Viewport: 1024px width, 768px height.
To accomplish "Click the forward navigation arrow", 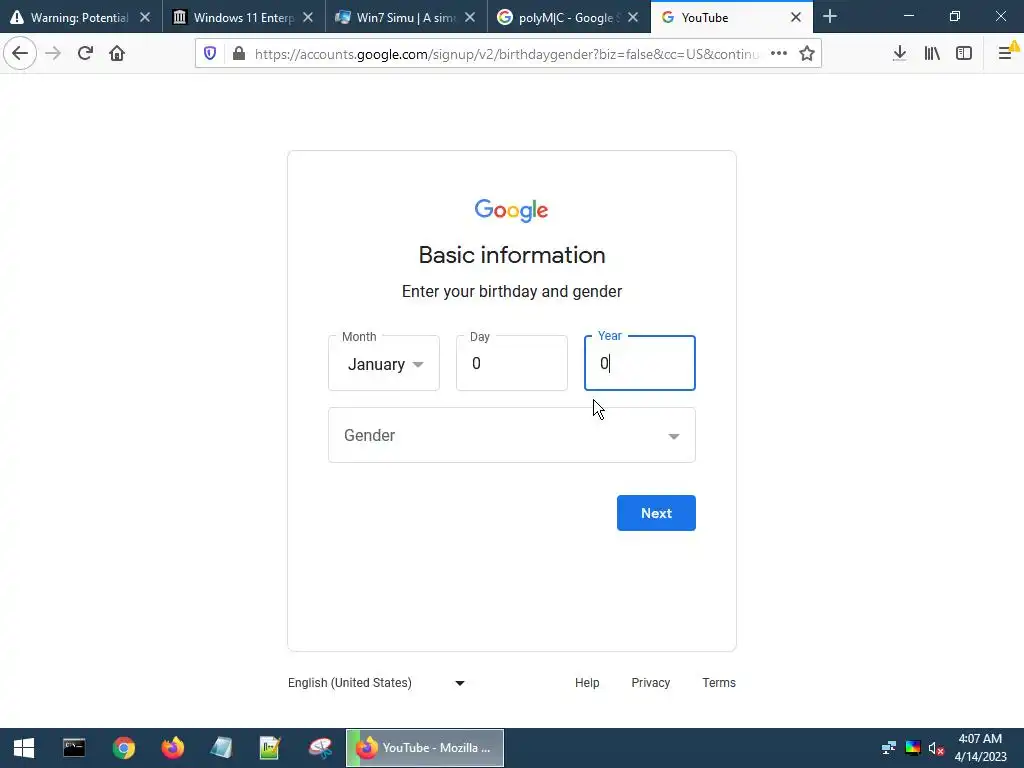I will point(53,54).
